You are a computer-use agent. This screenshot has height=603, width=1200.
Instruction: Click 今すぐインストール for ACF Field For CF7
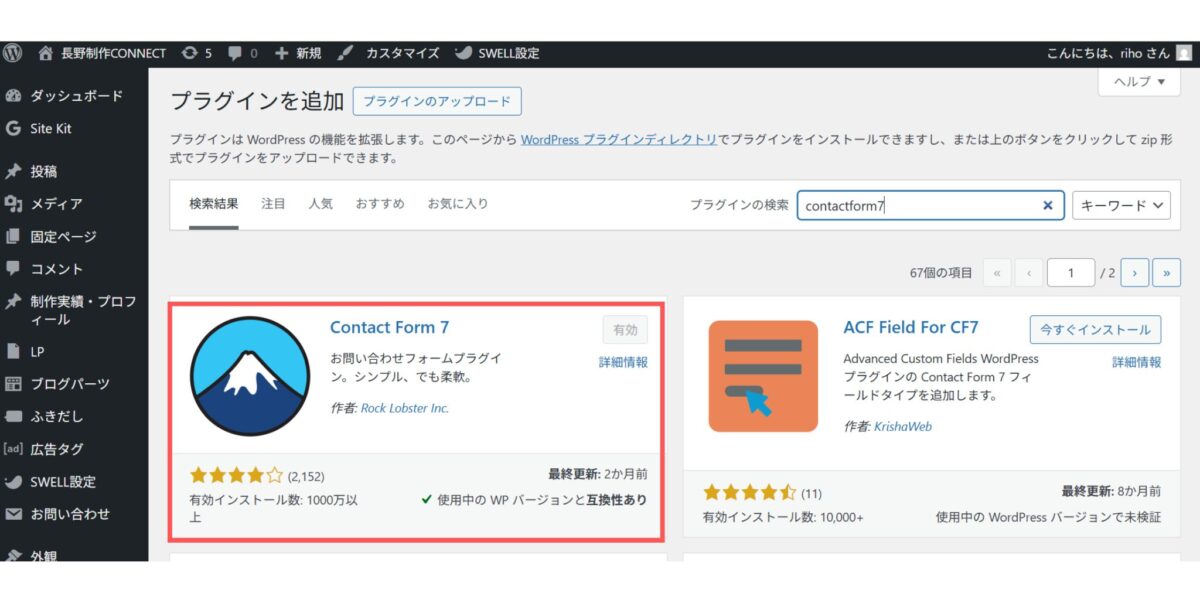tap(1095, 329)
